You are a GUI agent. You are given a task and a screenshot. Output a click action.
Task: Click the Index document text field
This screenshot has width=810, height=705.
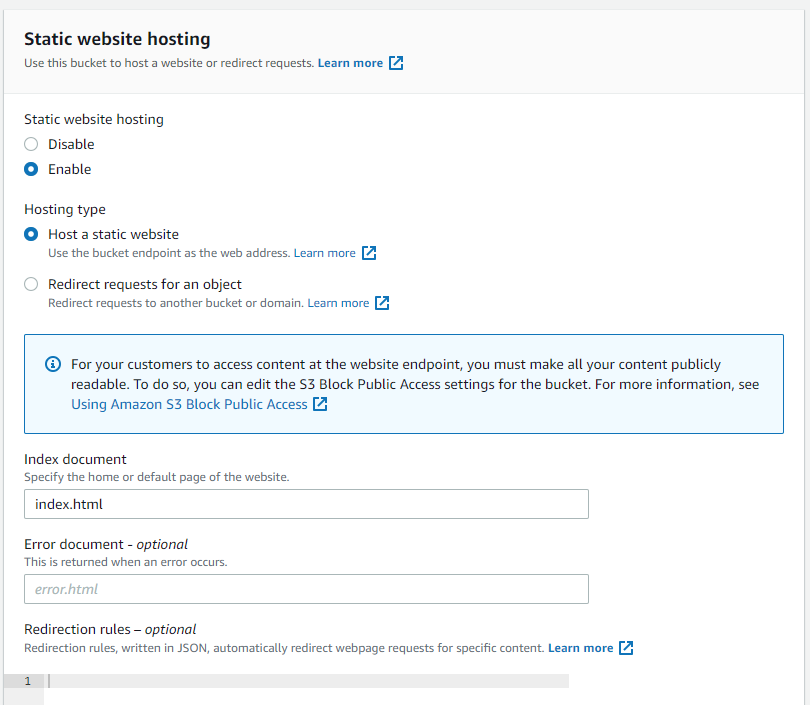(306, 504)
